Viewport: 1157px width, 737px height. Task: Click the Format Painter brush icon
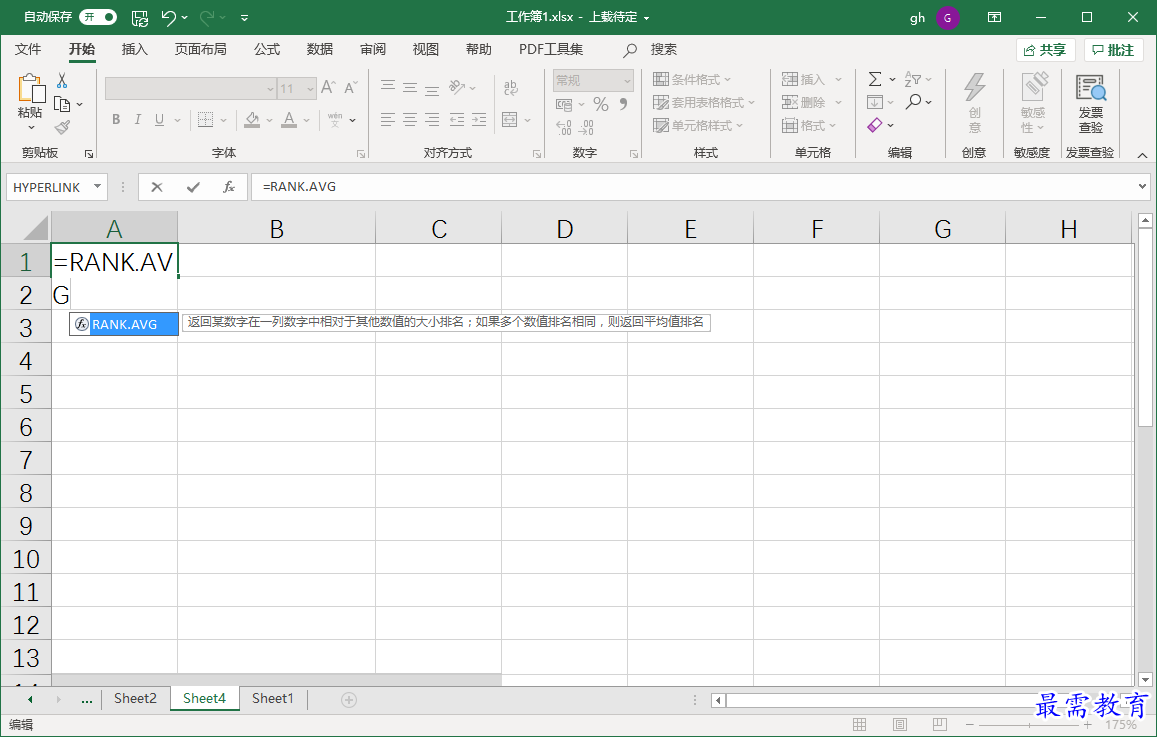63,128
